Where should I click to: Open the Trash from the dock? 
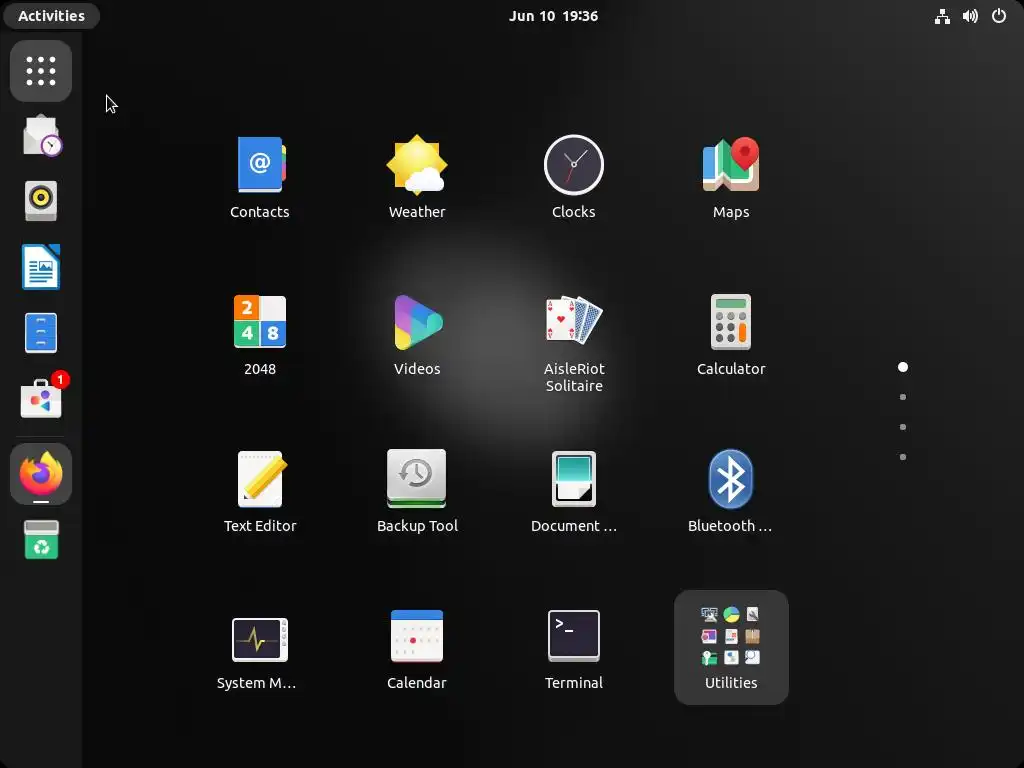coord(41,539)
